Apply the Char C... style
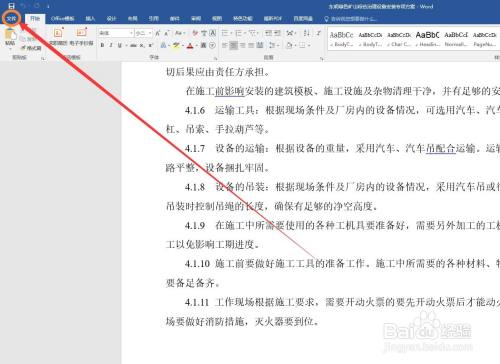The height and width of the screenshot is (364, 500). 399,39
